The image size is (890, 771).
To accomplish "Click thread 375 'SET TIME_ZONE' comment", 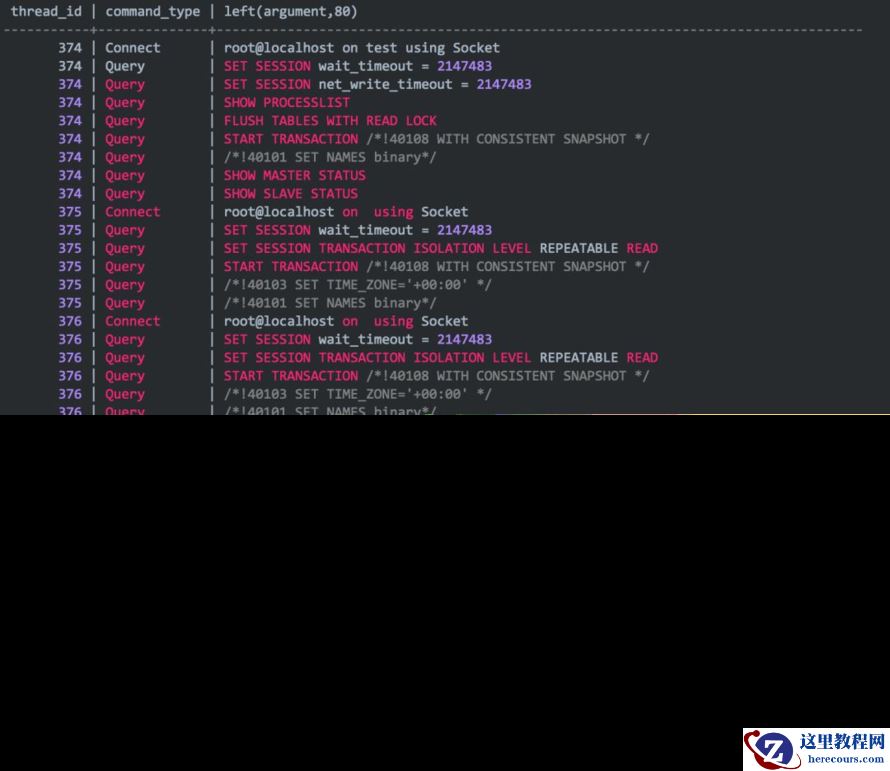I will [x=358, y=284].
